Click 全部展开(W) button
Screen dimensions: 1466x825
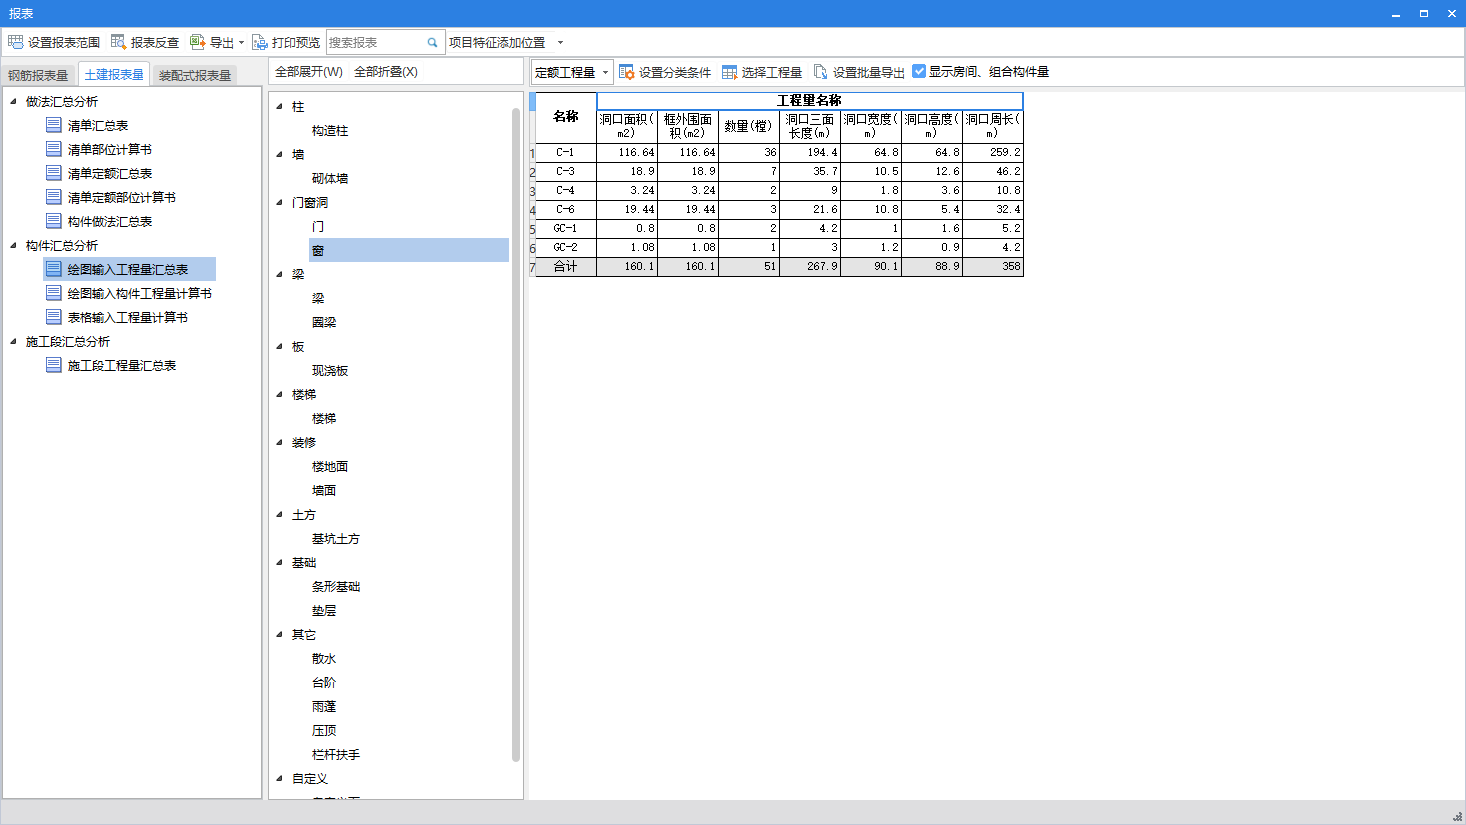tap(309, 72)
